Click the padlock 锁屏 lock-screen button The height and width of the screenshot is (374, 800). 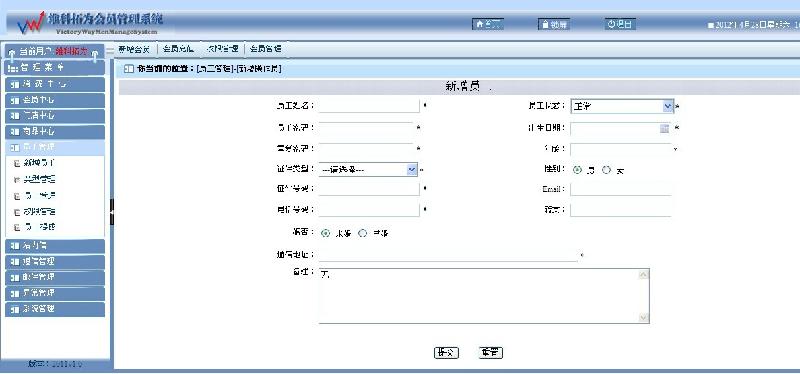(553, 24)
